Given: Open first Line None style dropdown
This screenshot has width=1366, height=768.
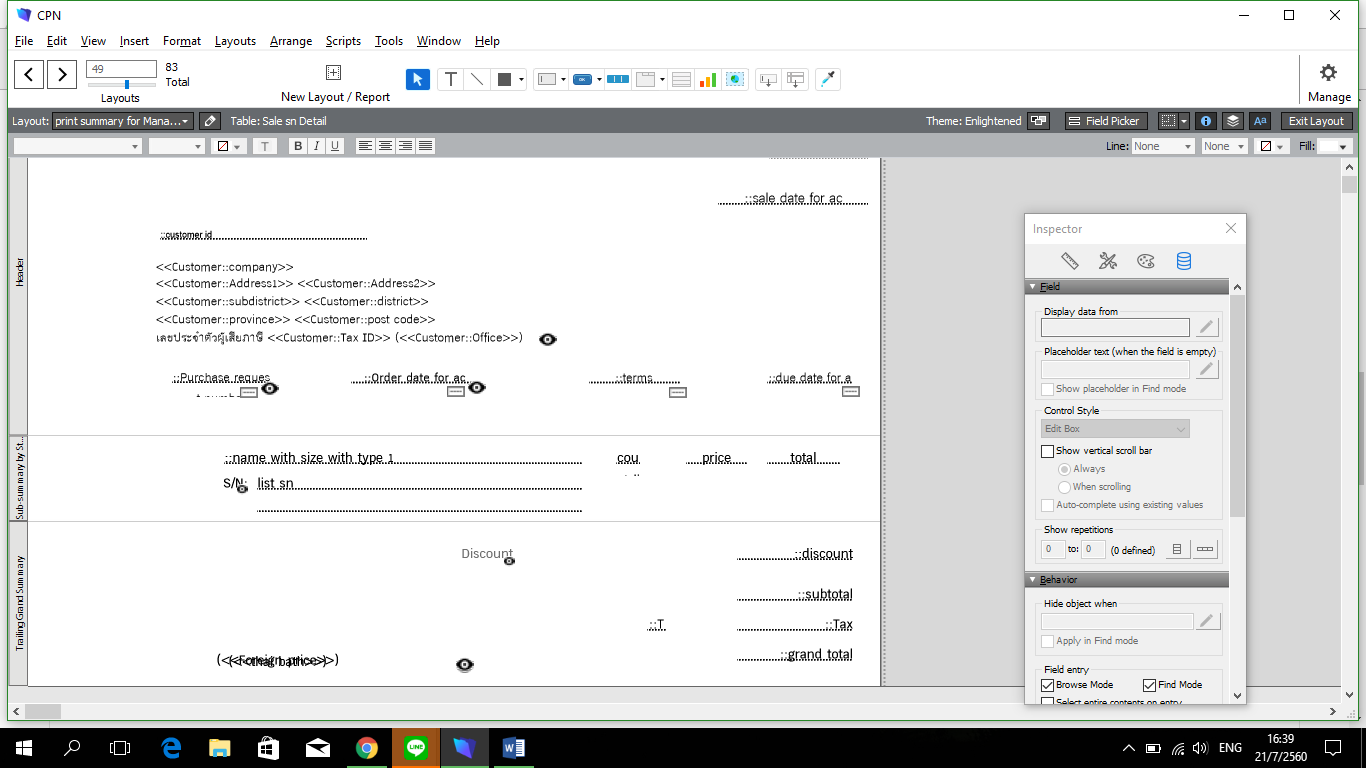Looking at the screenshot, I should (x=1163, y=146).
